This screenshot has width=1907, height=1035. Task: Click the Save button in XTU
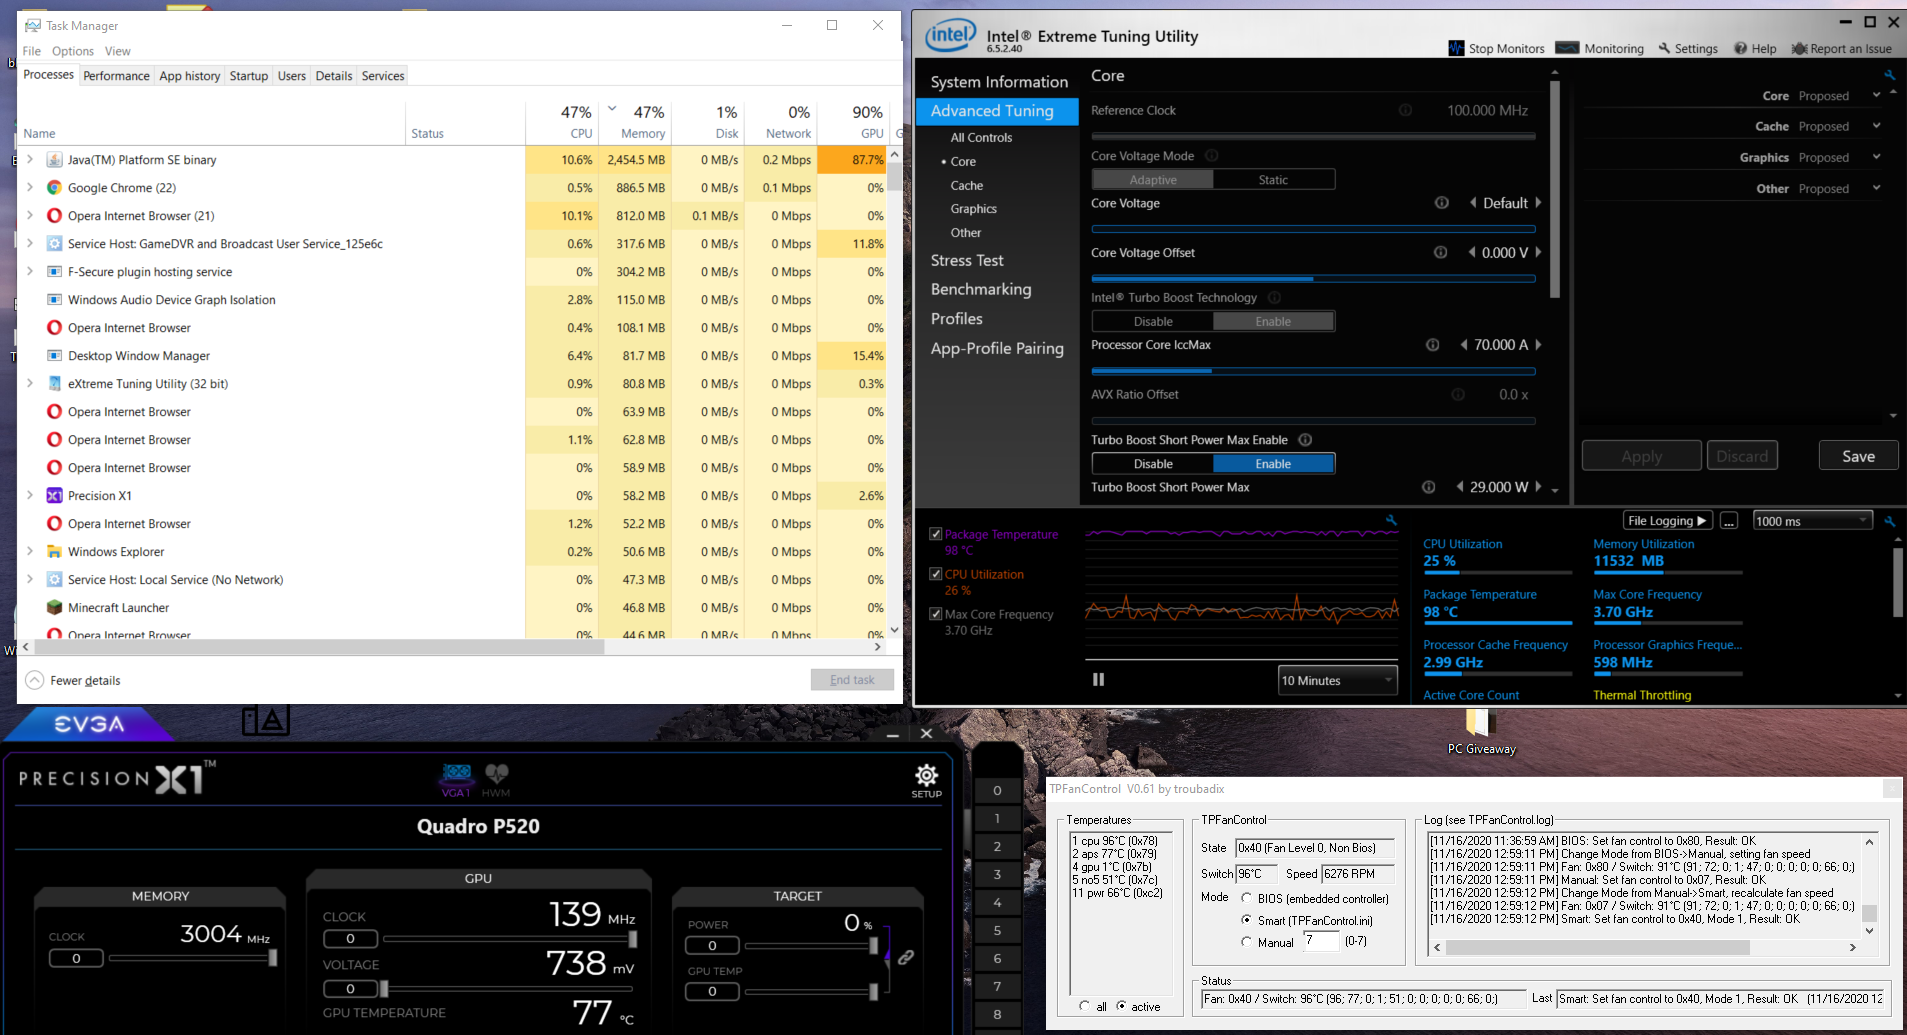pyautogui.click(x=1858, y=456)
